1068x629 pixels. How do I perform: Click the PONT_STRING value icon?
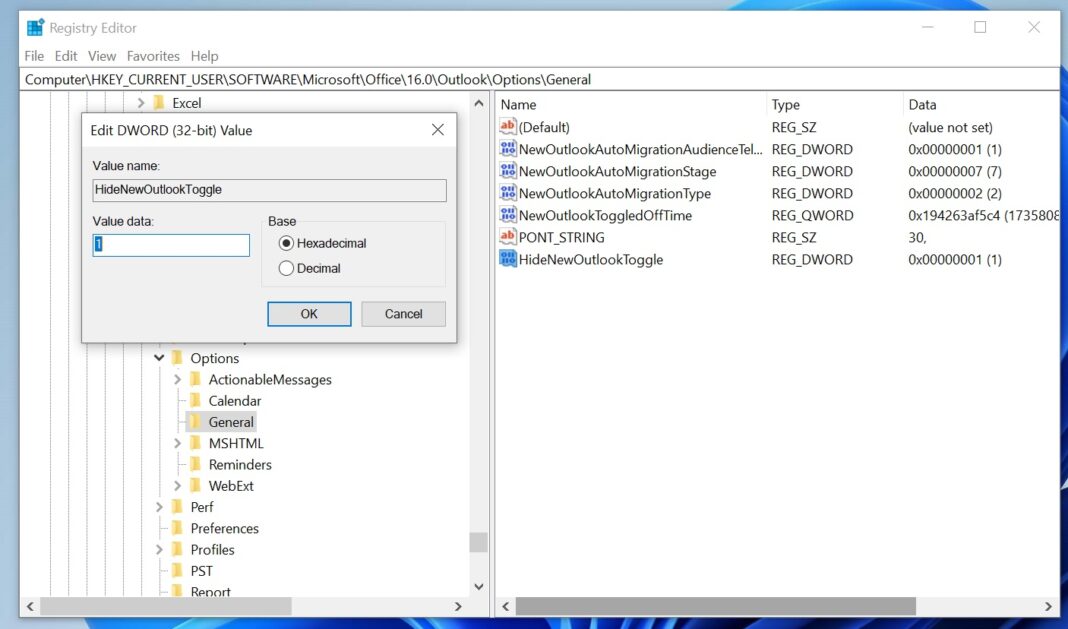click(506, 237)
